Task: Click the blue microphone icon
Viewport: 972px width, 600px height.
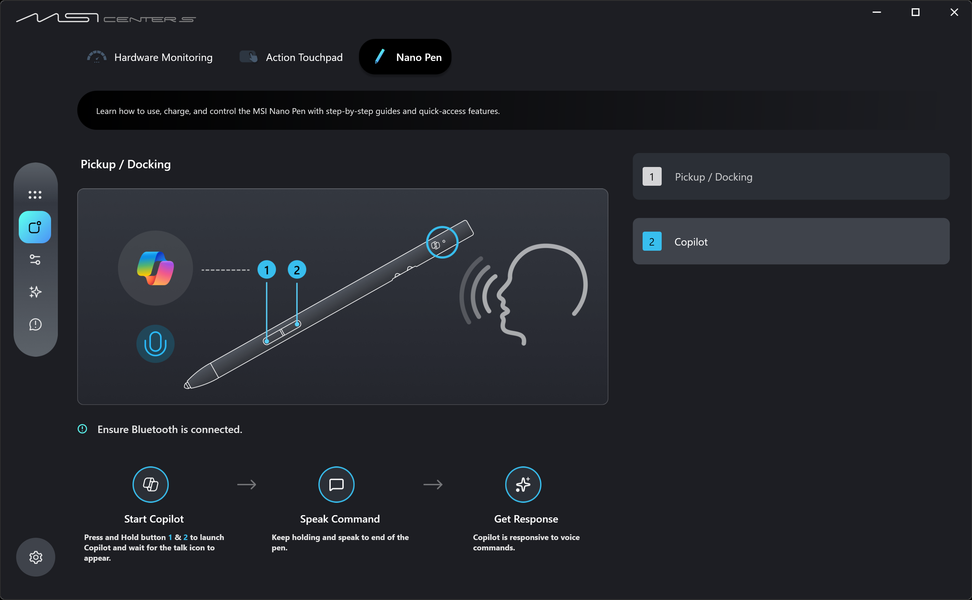Action: (155, 343)
